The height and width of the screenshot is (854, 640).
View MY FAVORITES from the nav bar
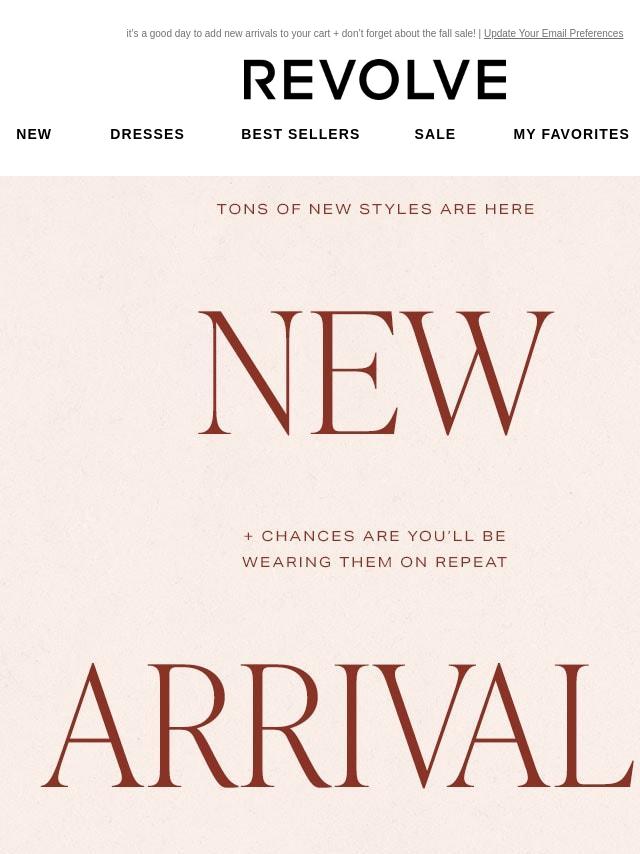[571, 134]
